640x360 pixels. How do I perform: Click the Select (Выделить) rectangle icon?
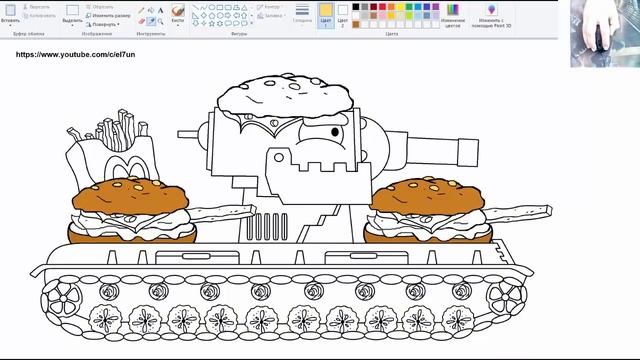(x=72, y=10)
